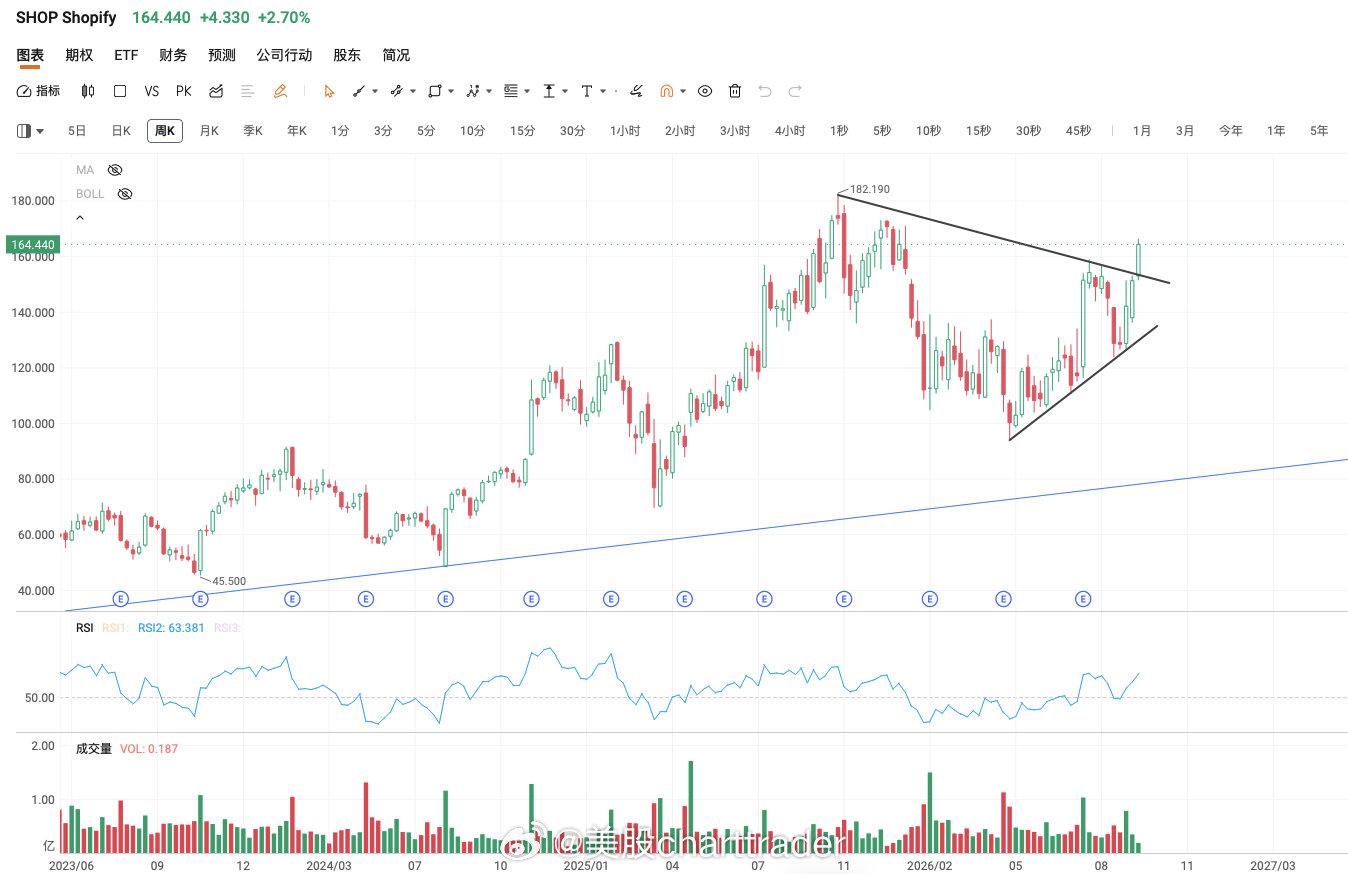This screenshot has width=1348, height=874.
Task: Select the arrow cursor tool
Action: [328, 91]
